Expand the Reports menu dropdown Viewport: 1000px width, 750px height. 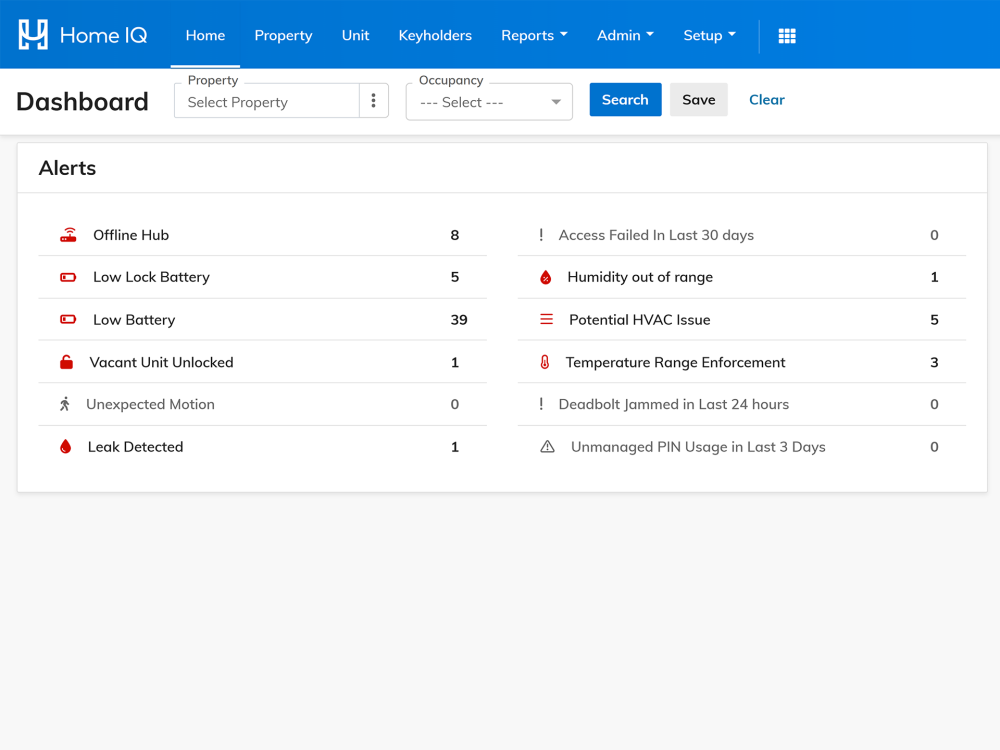(x=534, y=36)
